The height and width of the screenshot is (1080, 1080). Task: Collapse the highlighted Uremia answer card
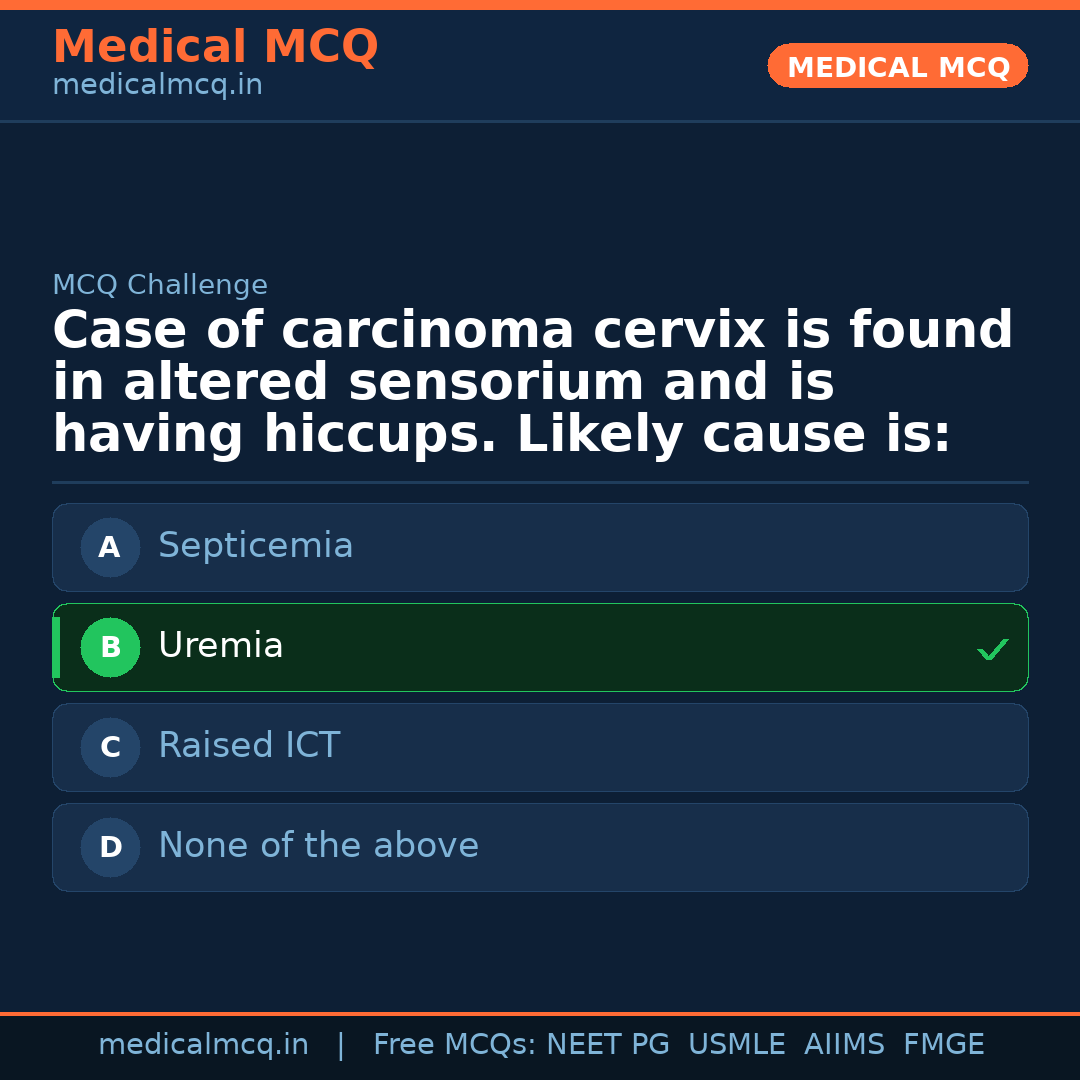coord(540,647)
